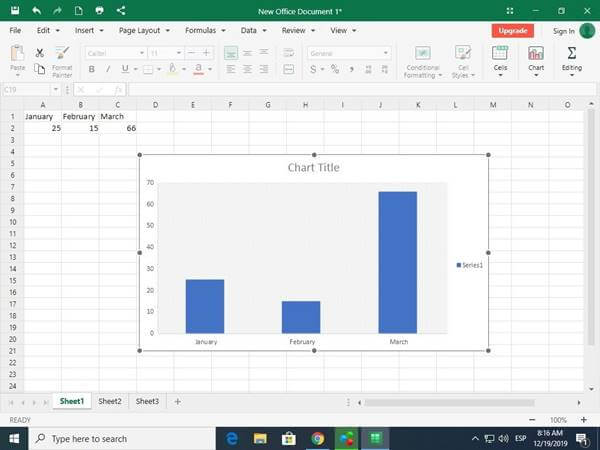Click the Share icon in title bar

pos(121,10)
